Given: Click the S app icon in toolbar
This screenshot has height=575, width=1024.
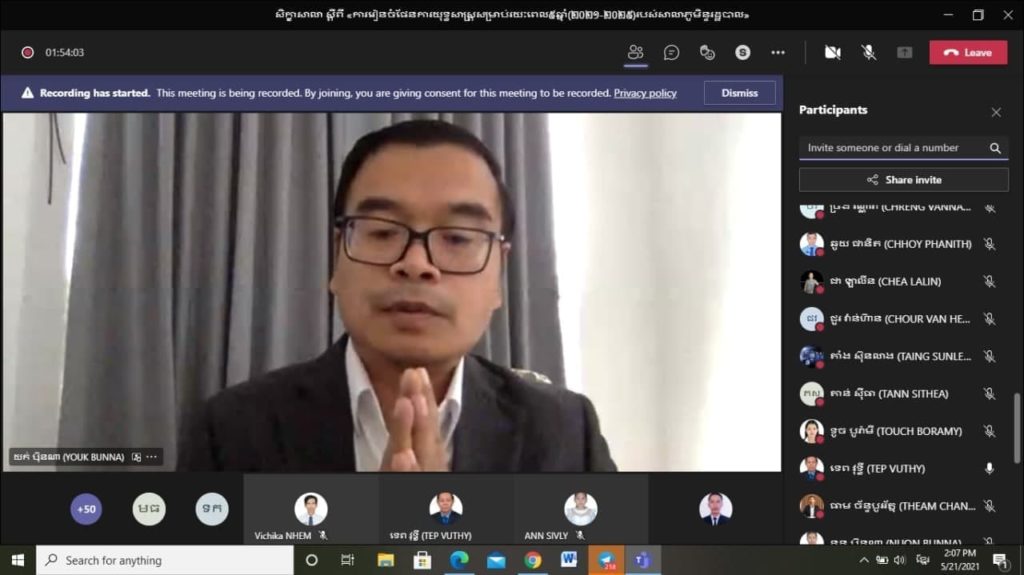Looking at the screenshot, I should coord(743,52).
